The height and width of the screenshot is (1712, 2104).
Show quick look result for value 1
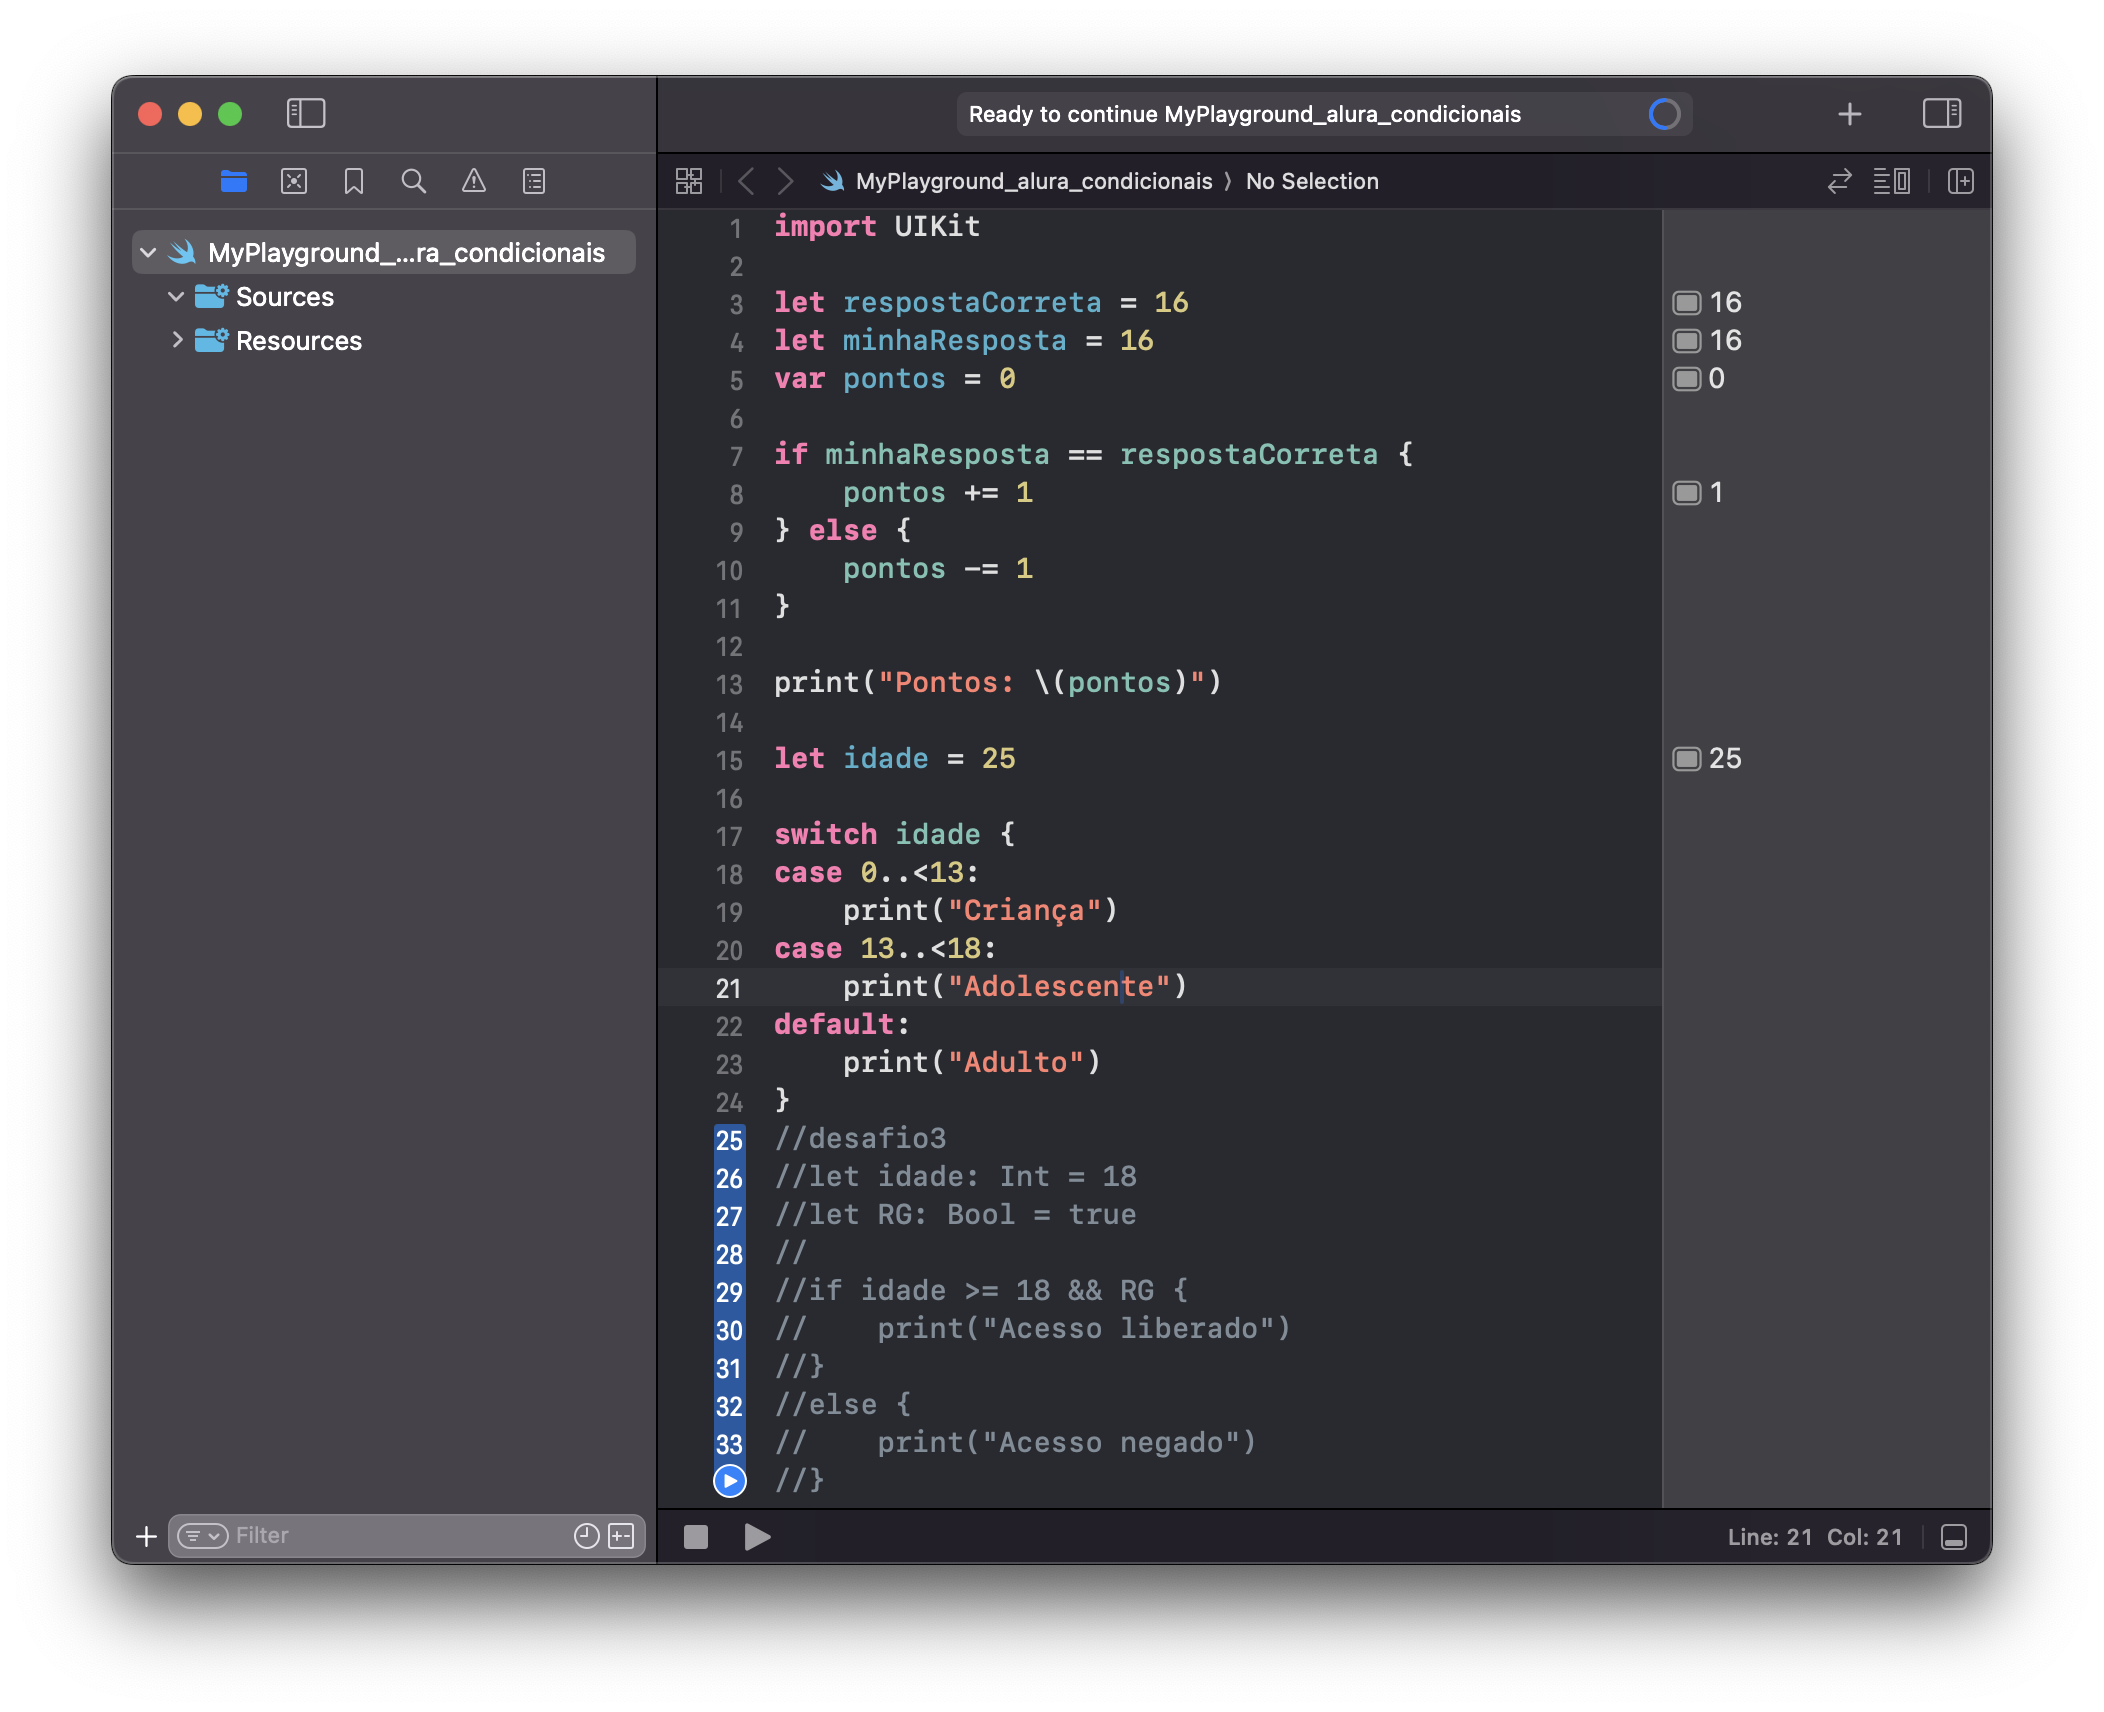point(1687,492)
